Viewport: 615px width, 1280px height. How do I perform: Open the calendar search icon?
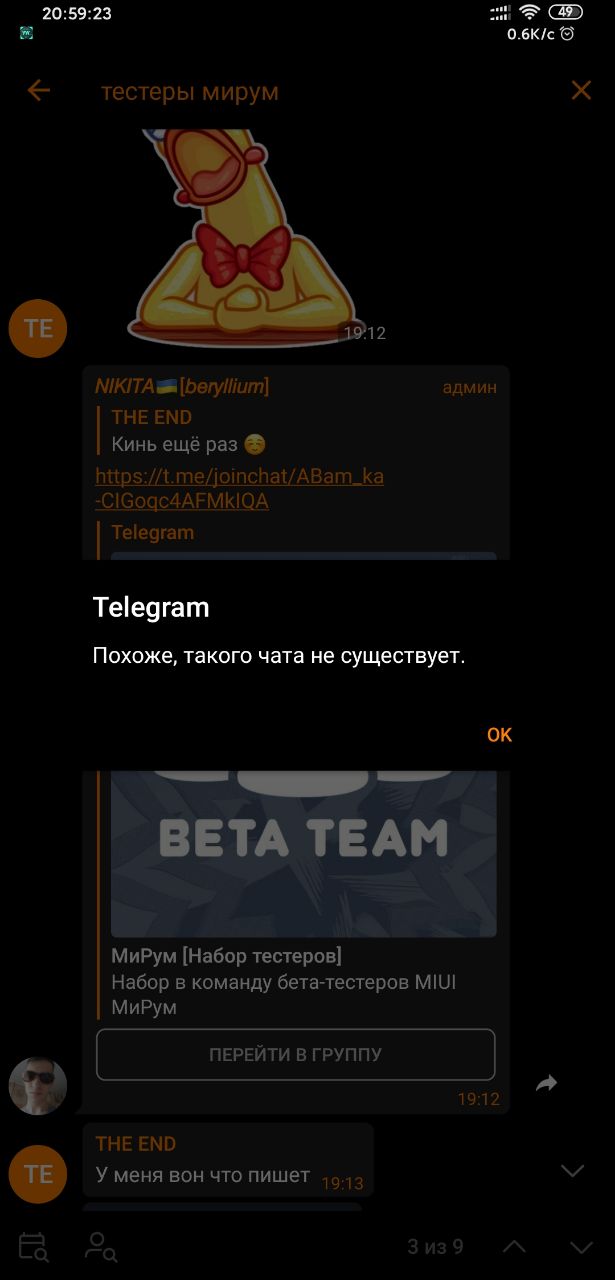pos(33,1246)
